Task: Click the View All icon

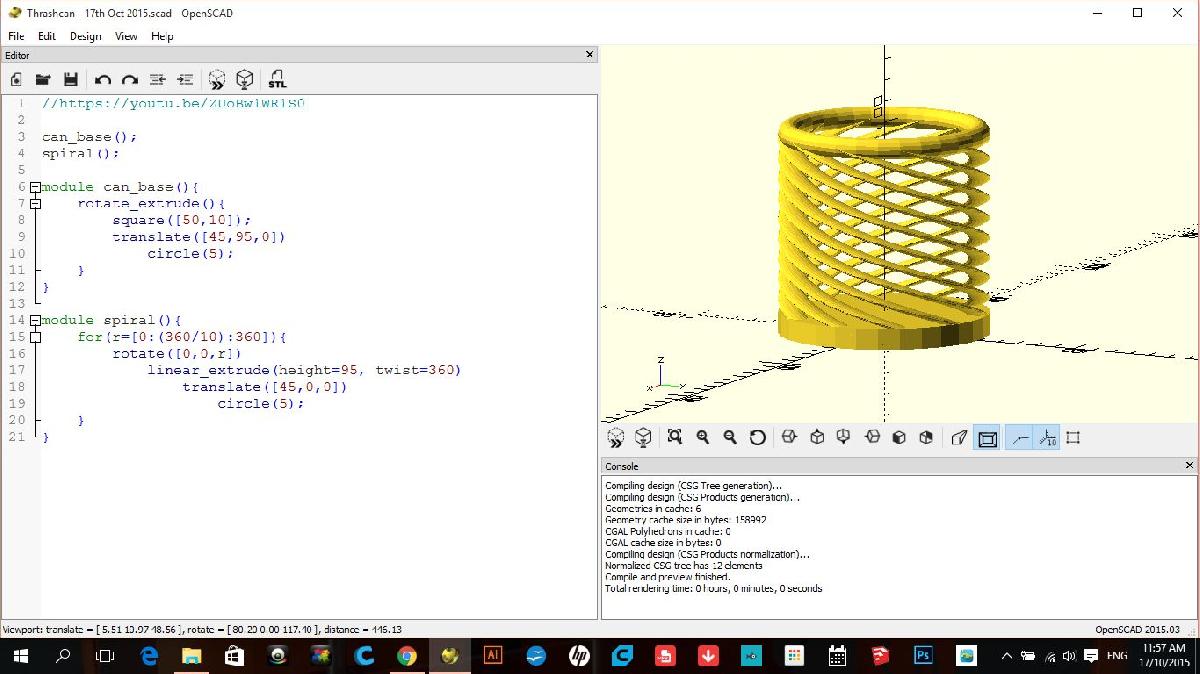Action: (675, 438)
